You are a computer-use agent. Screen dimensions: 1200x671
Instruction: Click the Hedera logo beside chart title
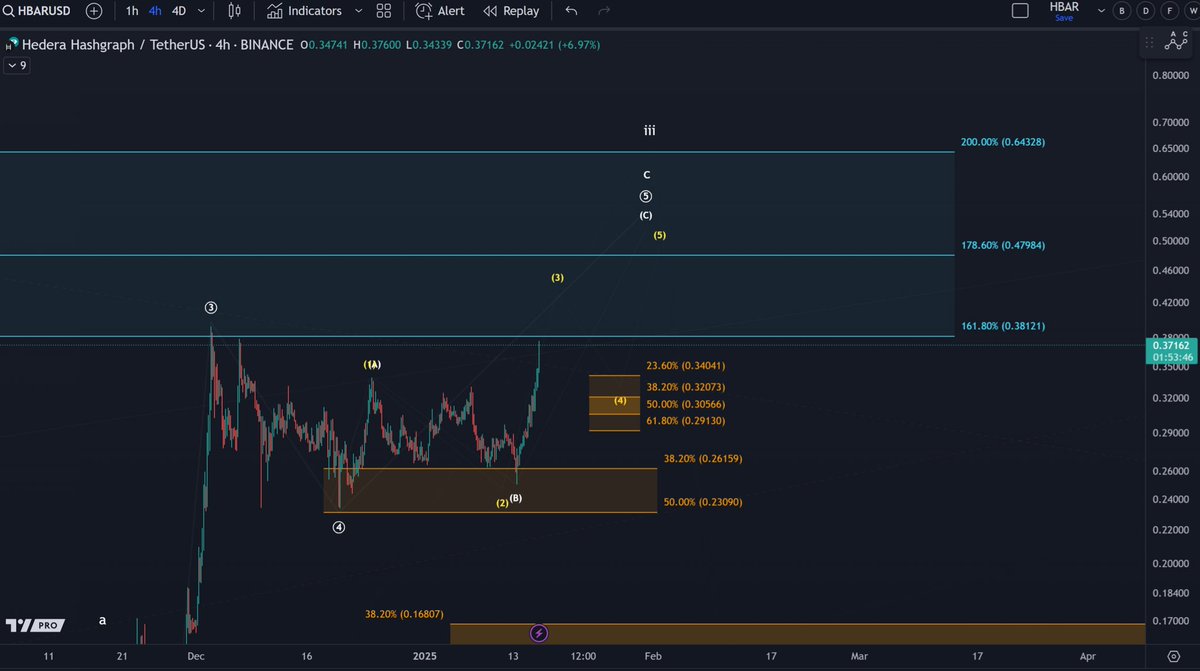pyautogui.click(x=11, y=45)
